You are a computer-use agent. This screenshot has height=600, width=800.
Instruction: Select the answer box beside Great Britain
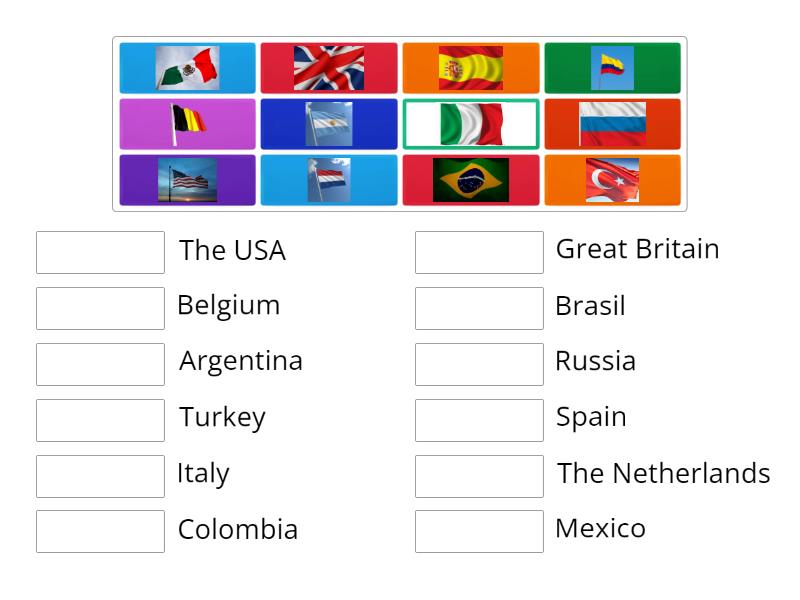pyautogui.click(x=479, y=252)
